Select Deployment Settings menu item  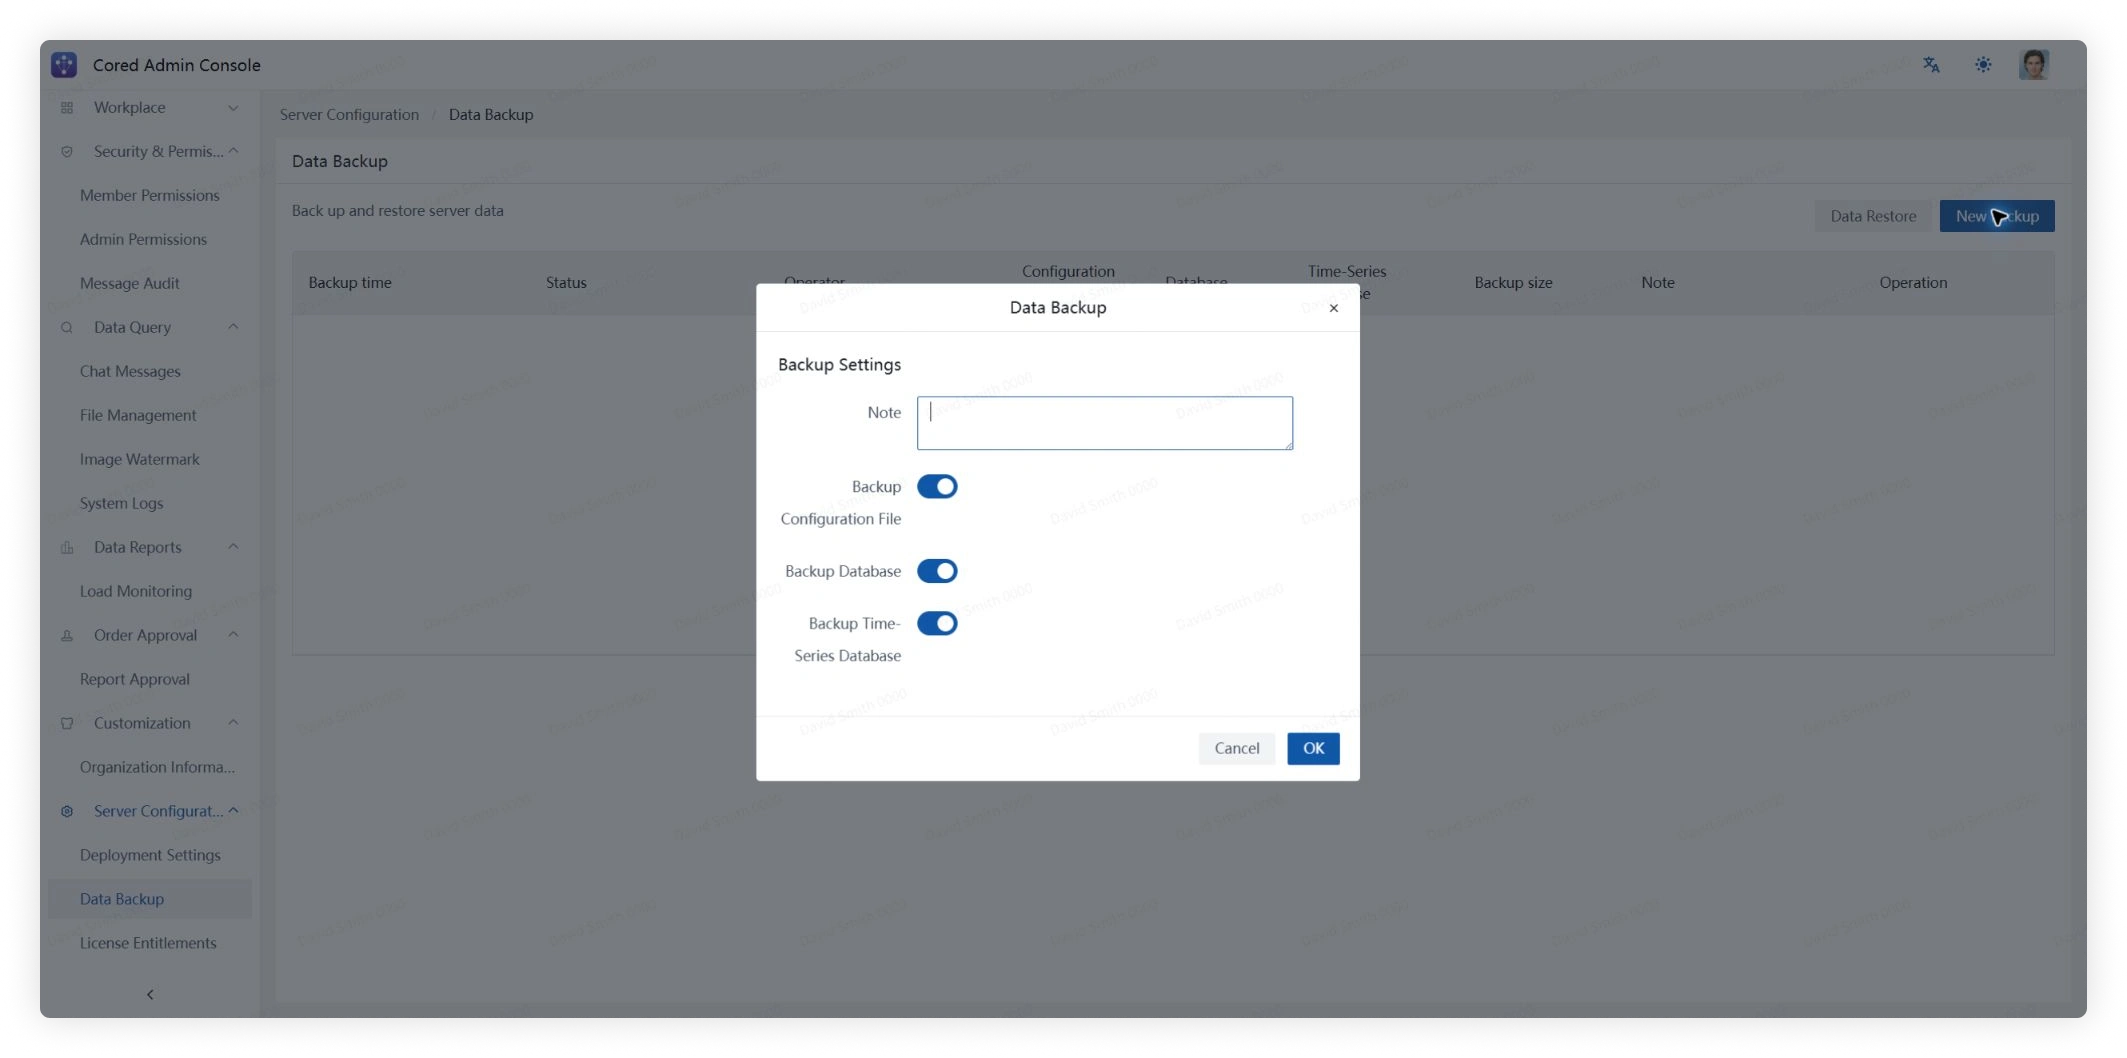coord(150,856)
